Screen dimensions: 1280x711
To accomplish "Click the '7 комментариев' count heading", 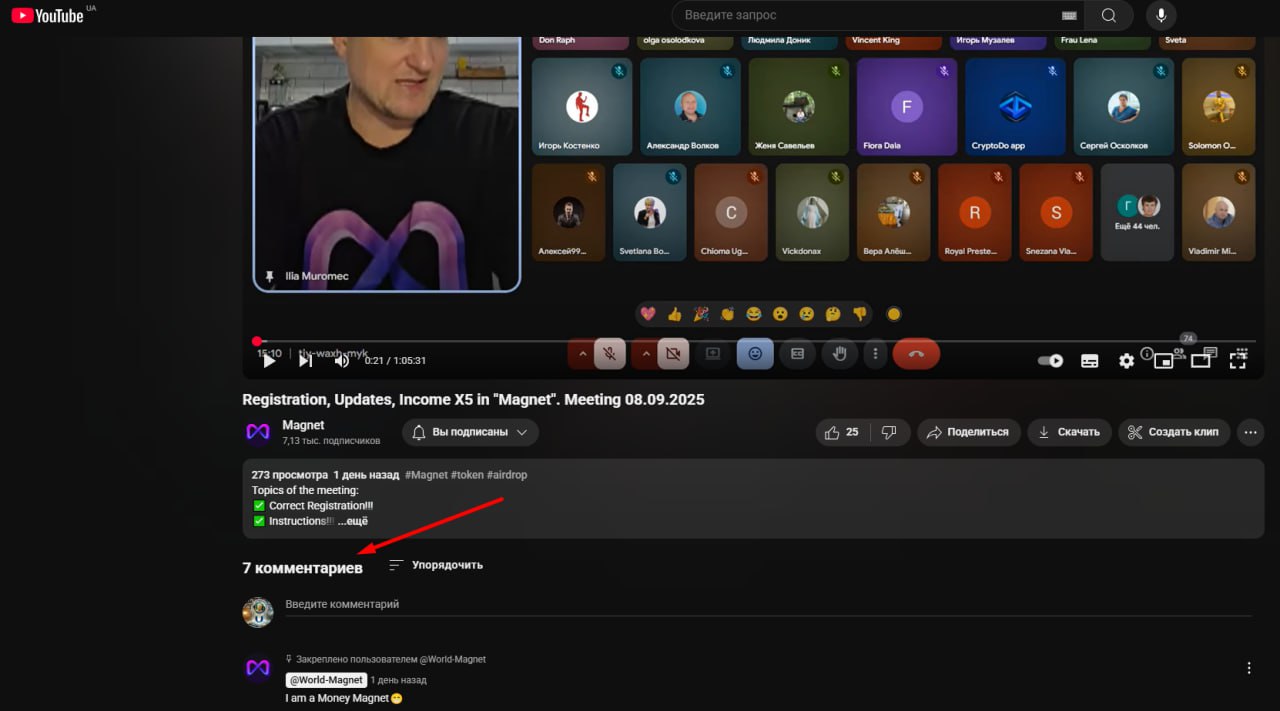I will click(x=302, y=568).
